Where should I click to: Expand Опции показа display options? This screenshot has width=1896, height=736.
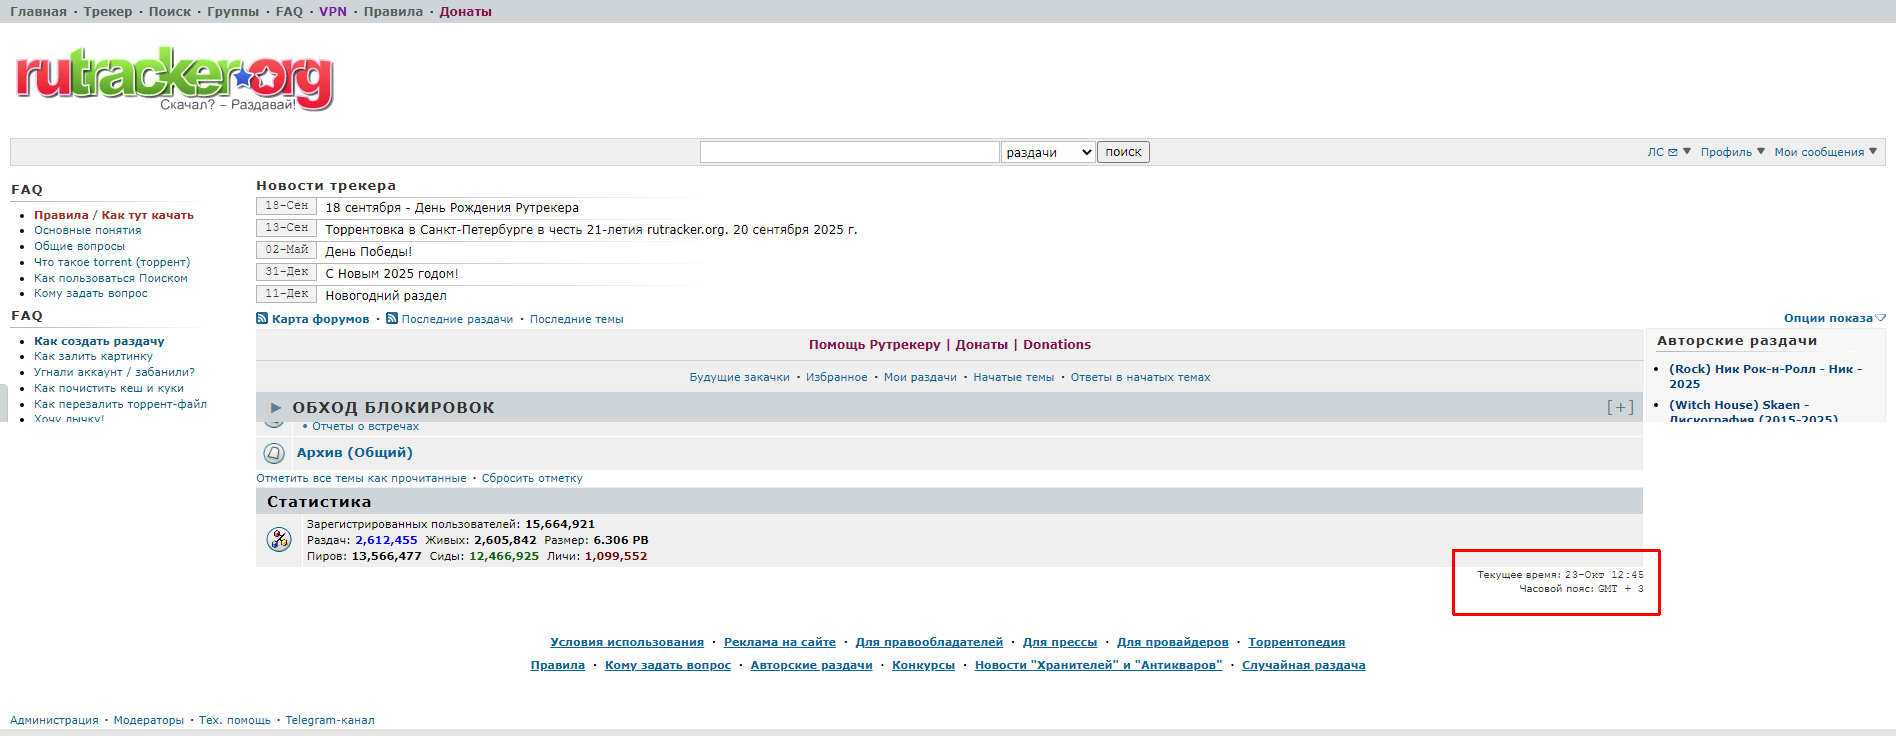[x=1834, y=318]
